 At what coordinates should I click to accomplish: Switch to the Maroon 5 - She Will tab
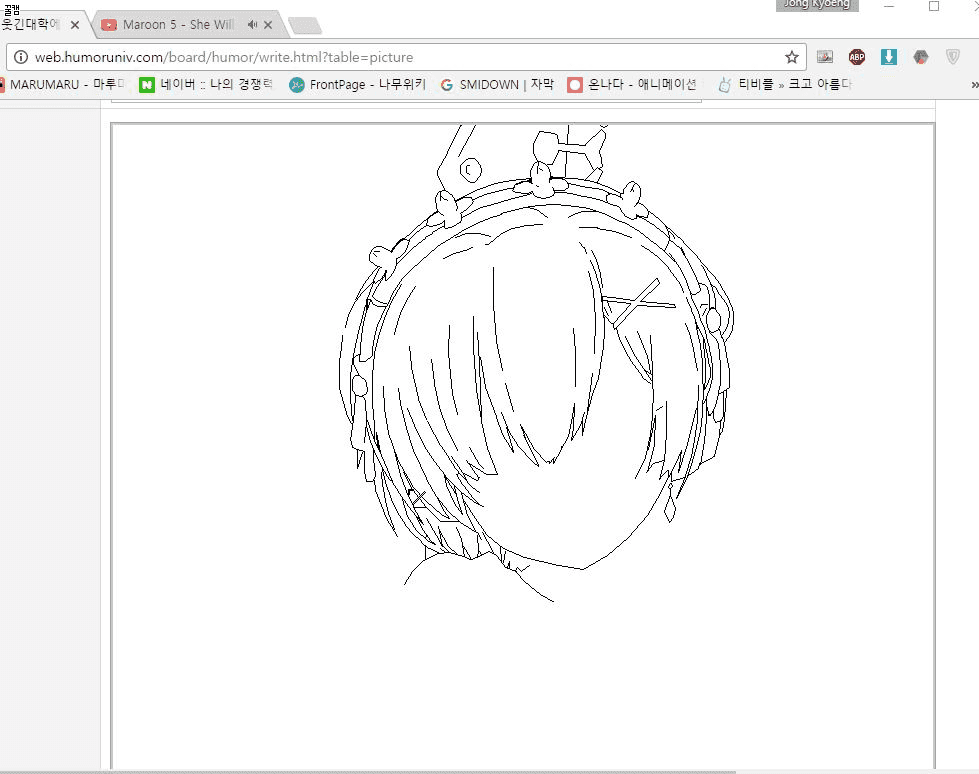(187, 25)
